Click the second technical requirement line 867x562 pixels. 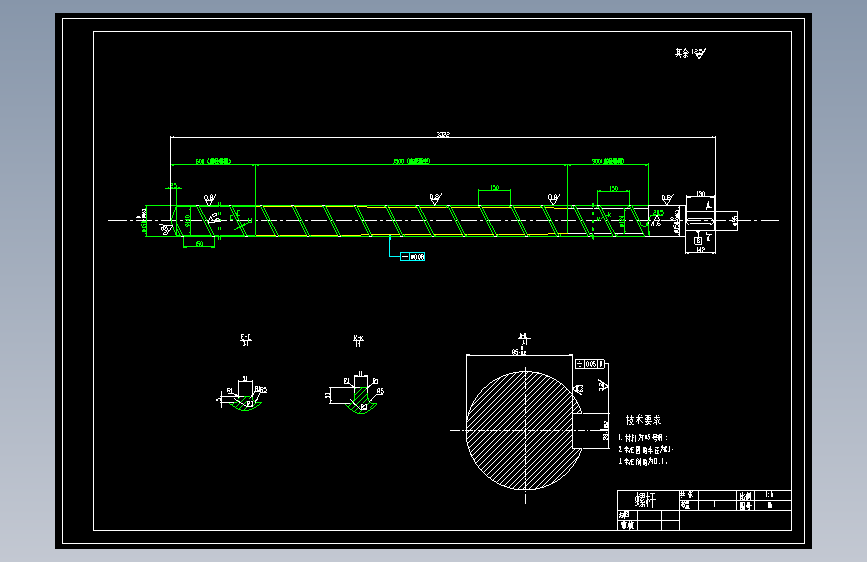[x=645, y=450]
